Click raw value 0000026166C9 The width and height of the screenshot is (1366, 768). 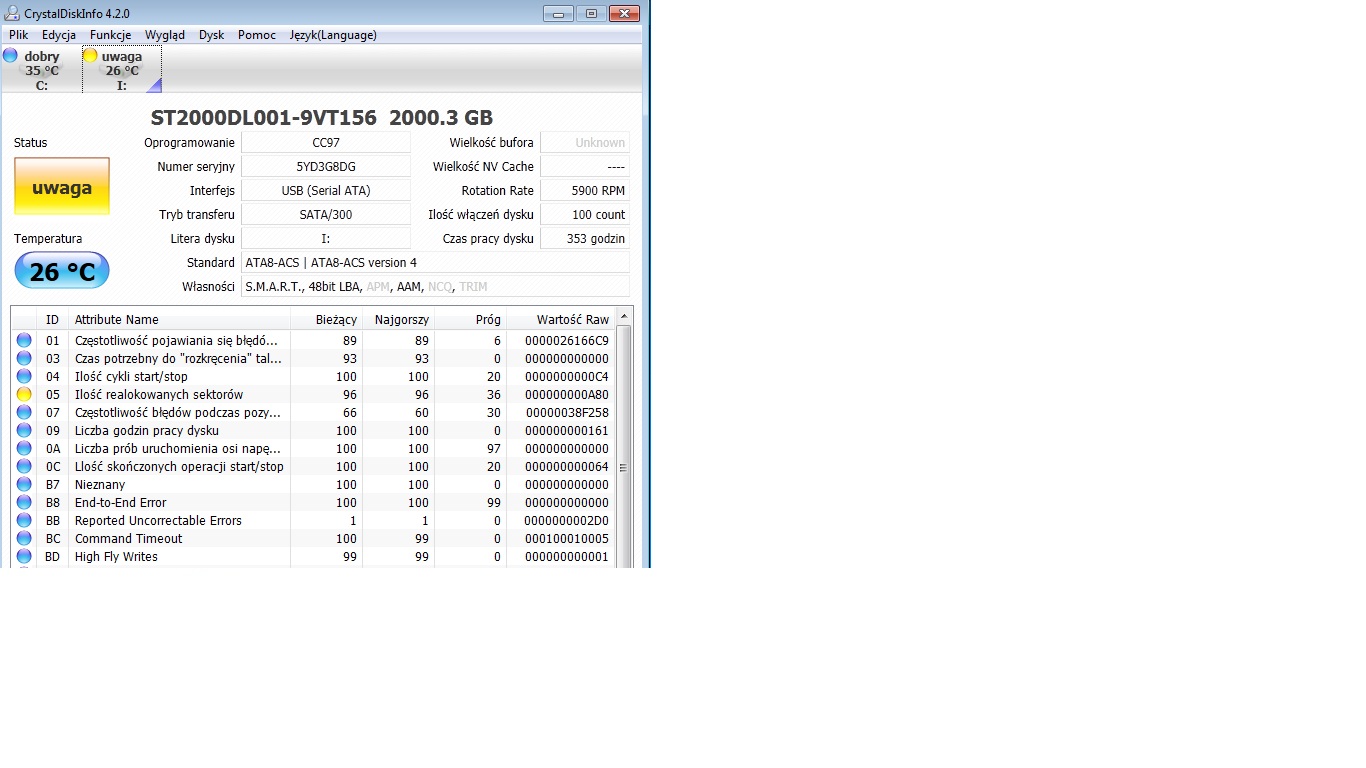[x=567, y=341]
